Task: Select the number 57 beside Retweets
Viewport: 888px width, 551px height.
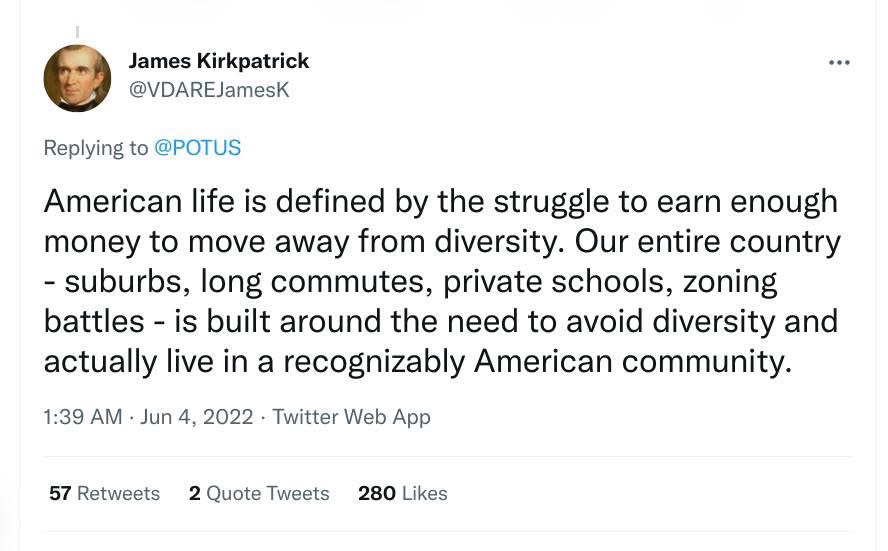Action: pos(60,493)
